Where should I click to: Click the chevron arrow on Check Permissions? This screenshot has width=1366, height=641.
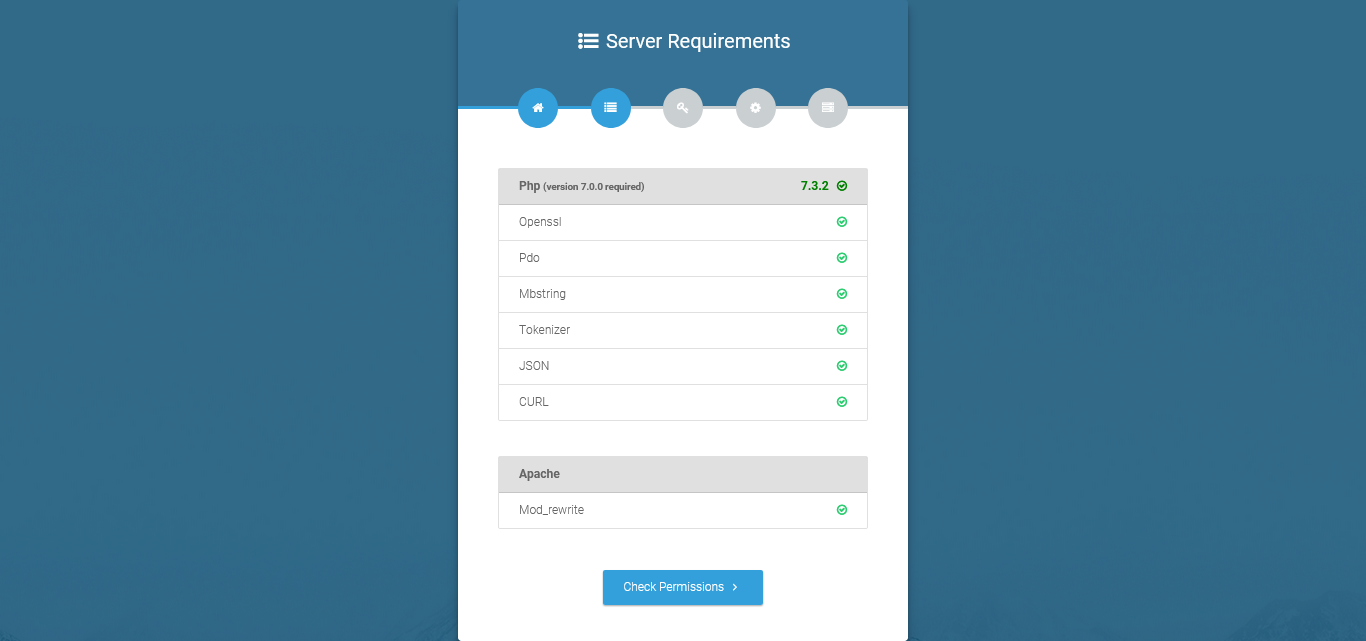735,588
